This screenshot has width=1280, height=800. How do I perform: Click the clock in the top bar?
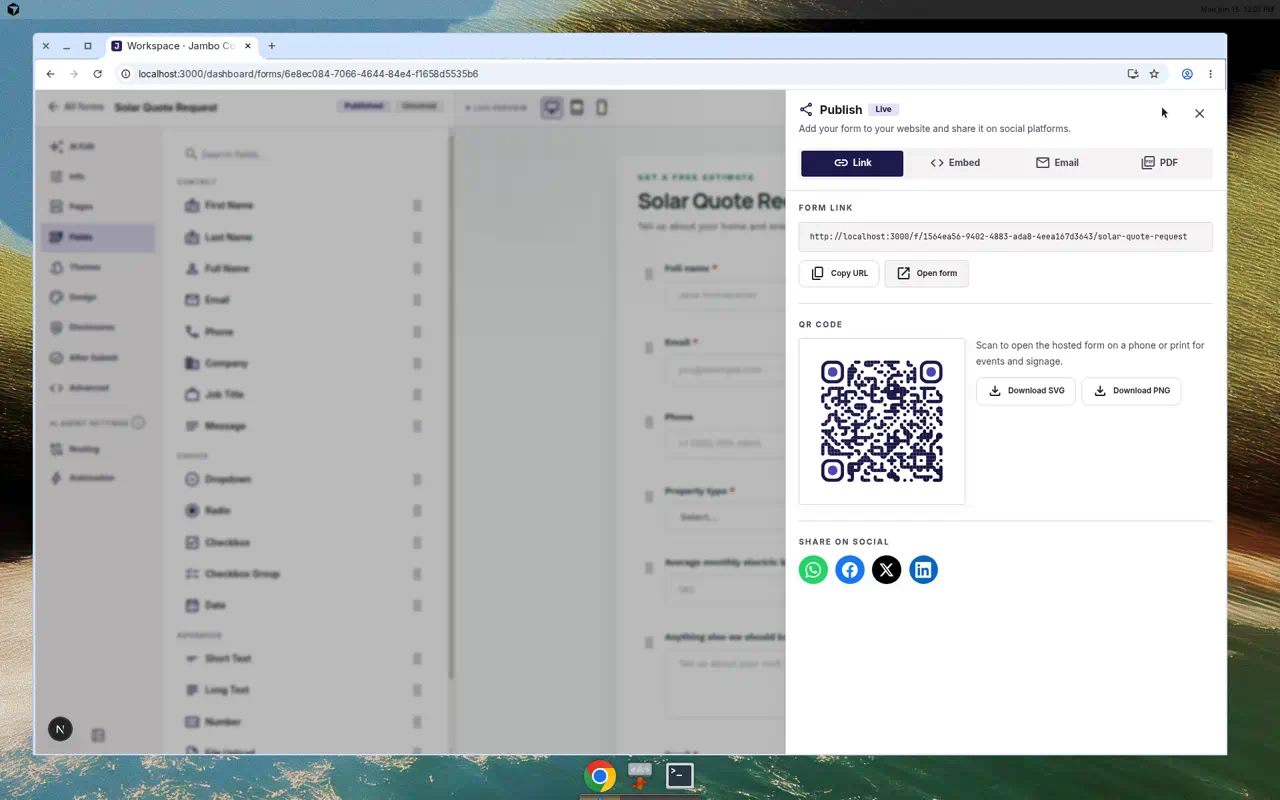(x=1237, y=9)
